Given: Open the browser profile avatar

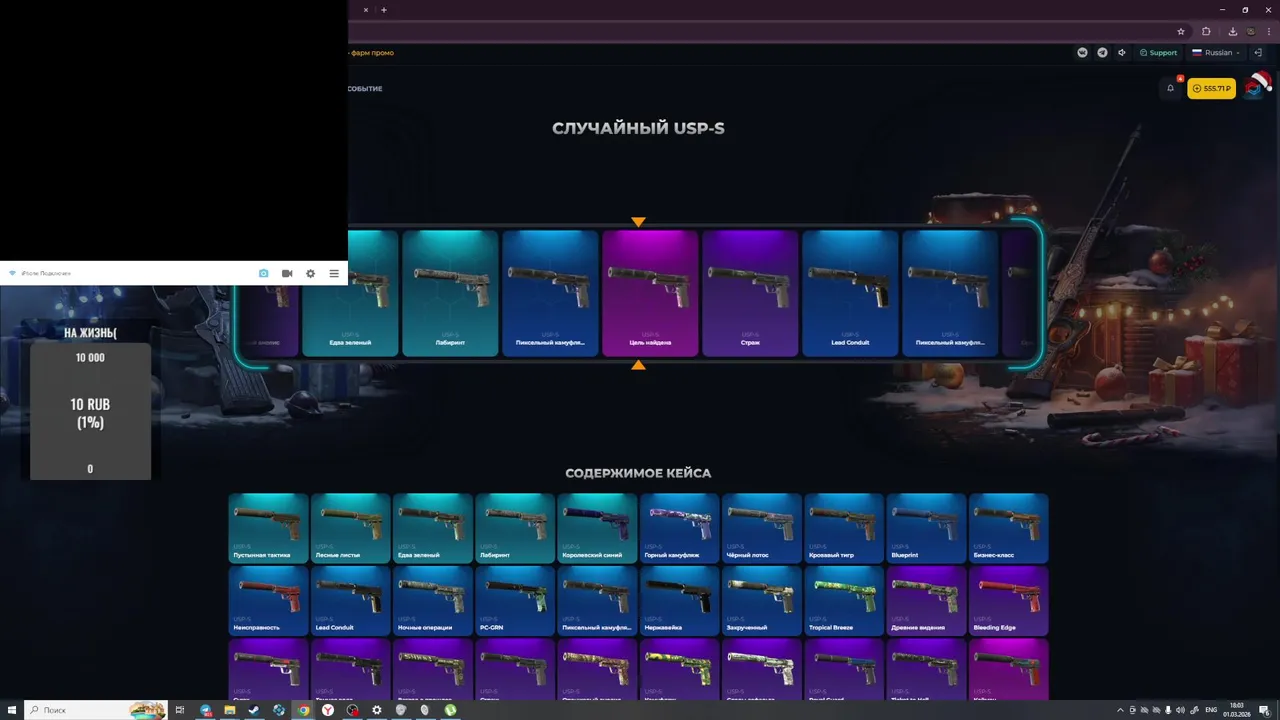Looking at the screenshot, I should [x=1250, y=31].
